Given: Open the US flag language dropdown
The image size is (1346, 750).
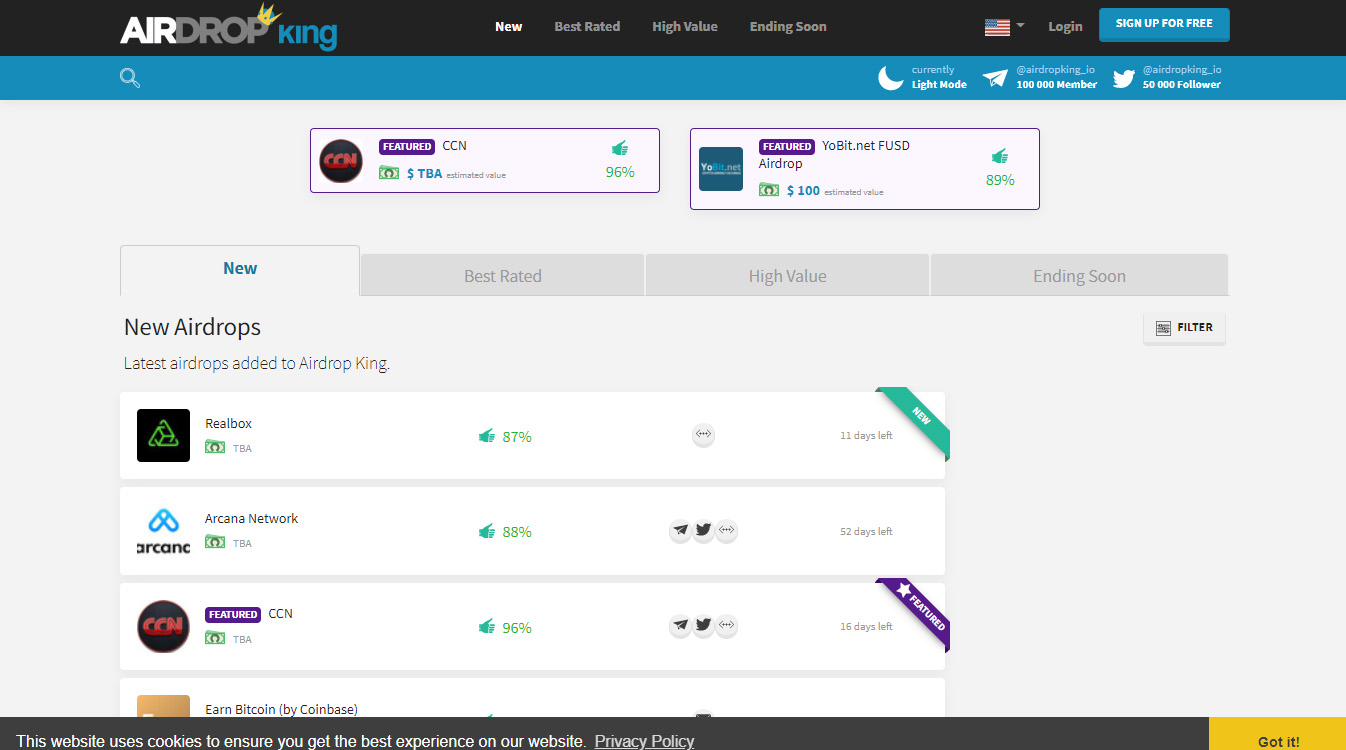Looking at the screenshot, I should click(x=1004, y=27).
